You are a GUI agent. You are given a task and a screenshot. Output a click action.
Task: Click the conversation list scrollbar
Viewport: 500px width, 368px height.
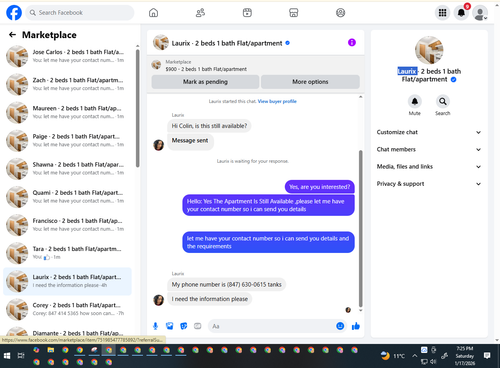[x=138, y=108]
